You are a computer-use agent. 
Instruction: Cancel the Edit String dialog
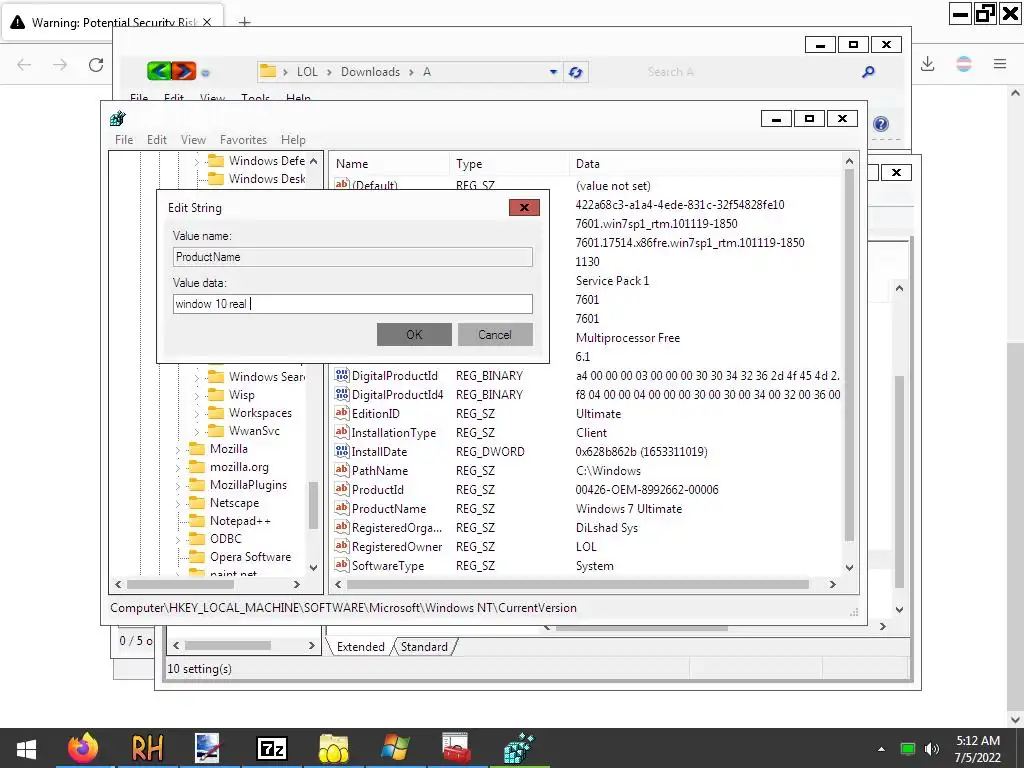495,334
